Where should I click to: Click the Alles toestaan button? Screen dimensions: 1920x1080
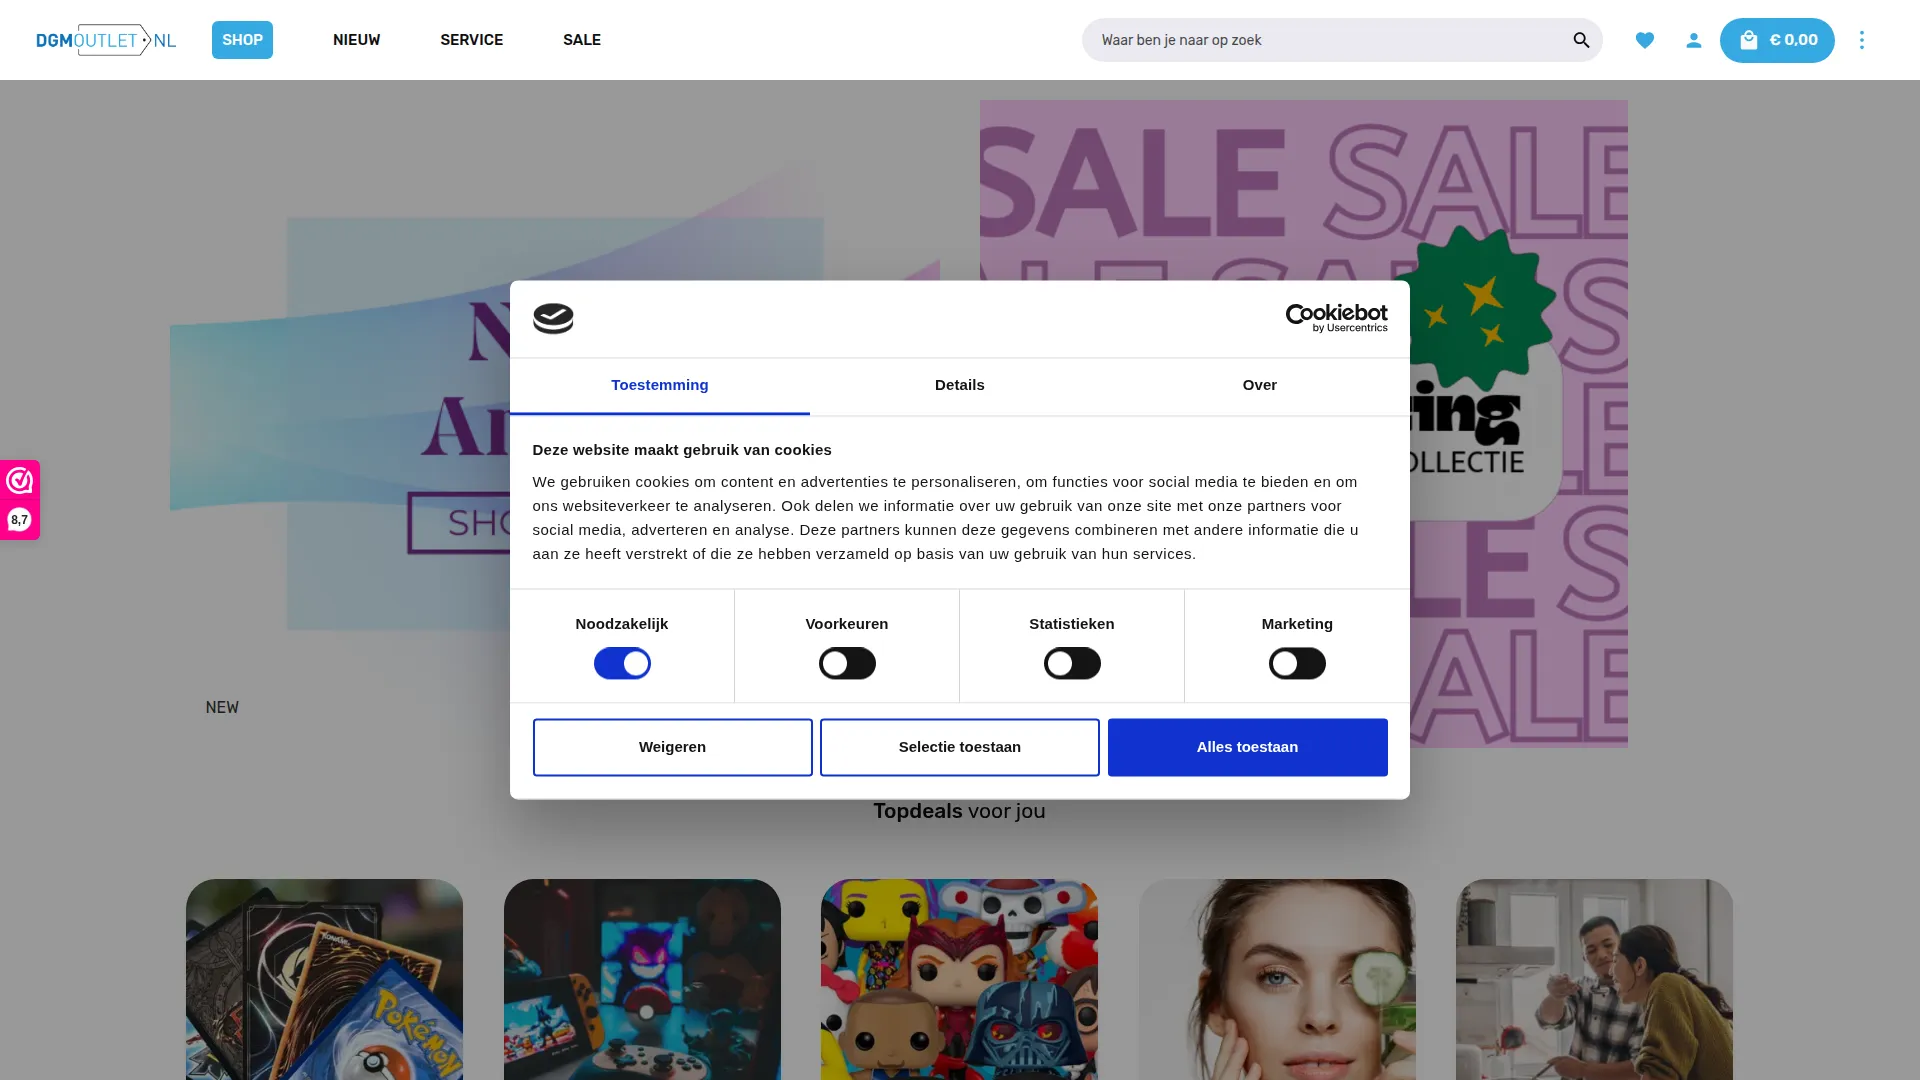1248,747
